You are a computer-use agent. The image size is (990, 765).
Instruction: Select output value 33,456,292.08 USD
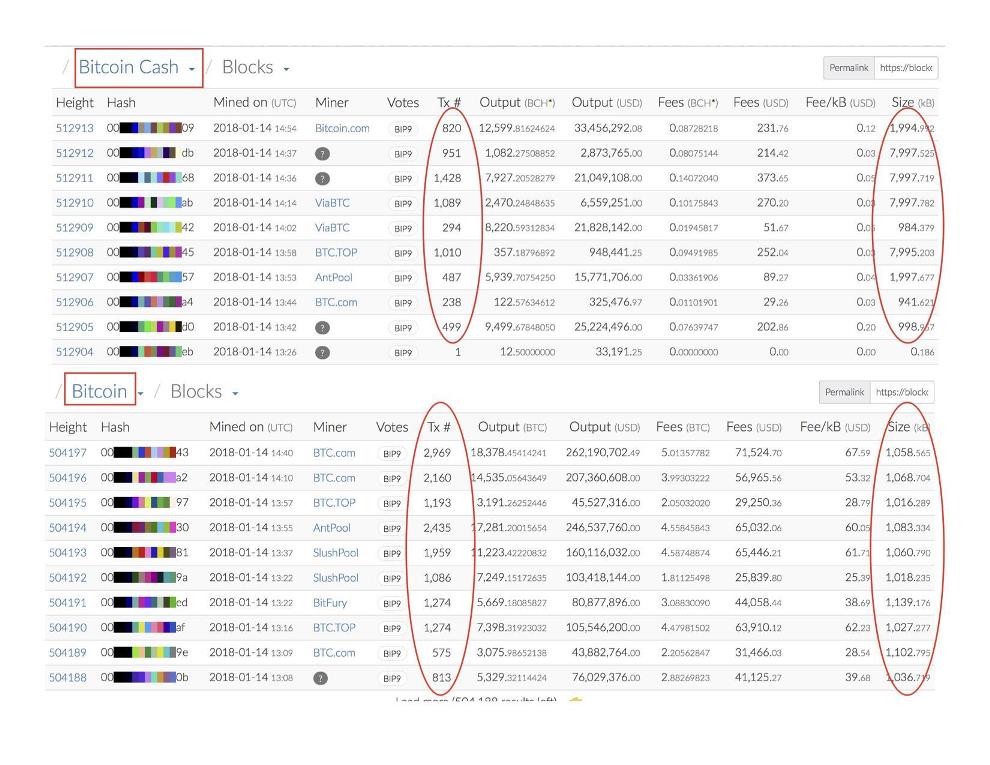608,128
